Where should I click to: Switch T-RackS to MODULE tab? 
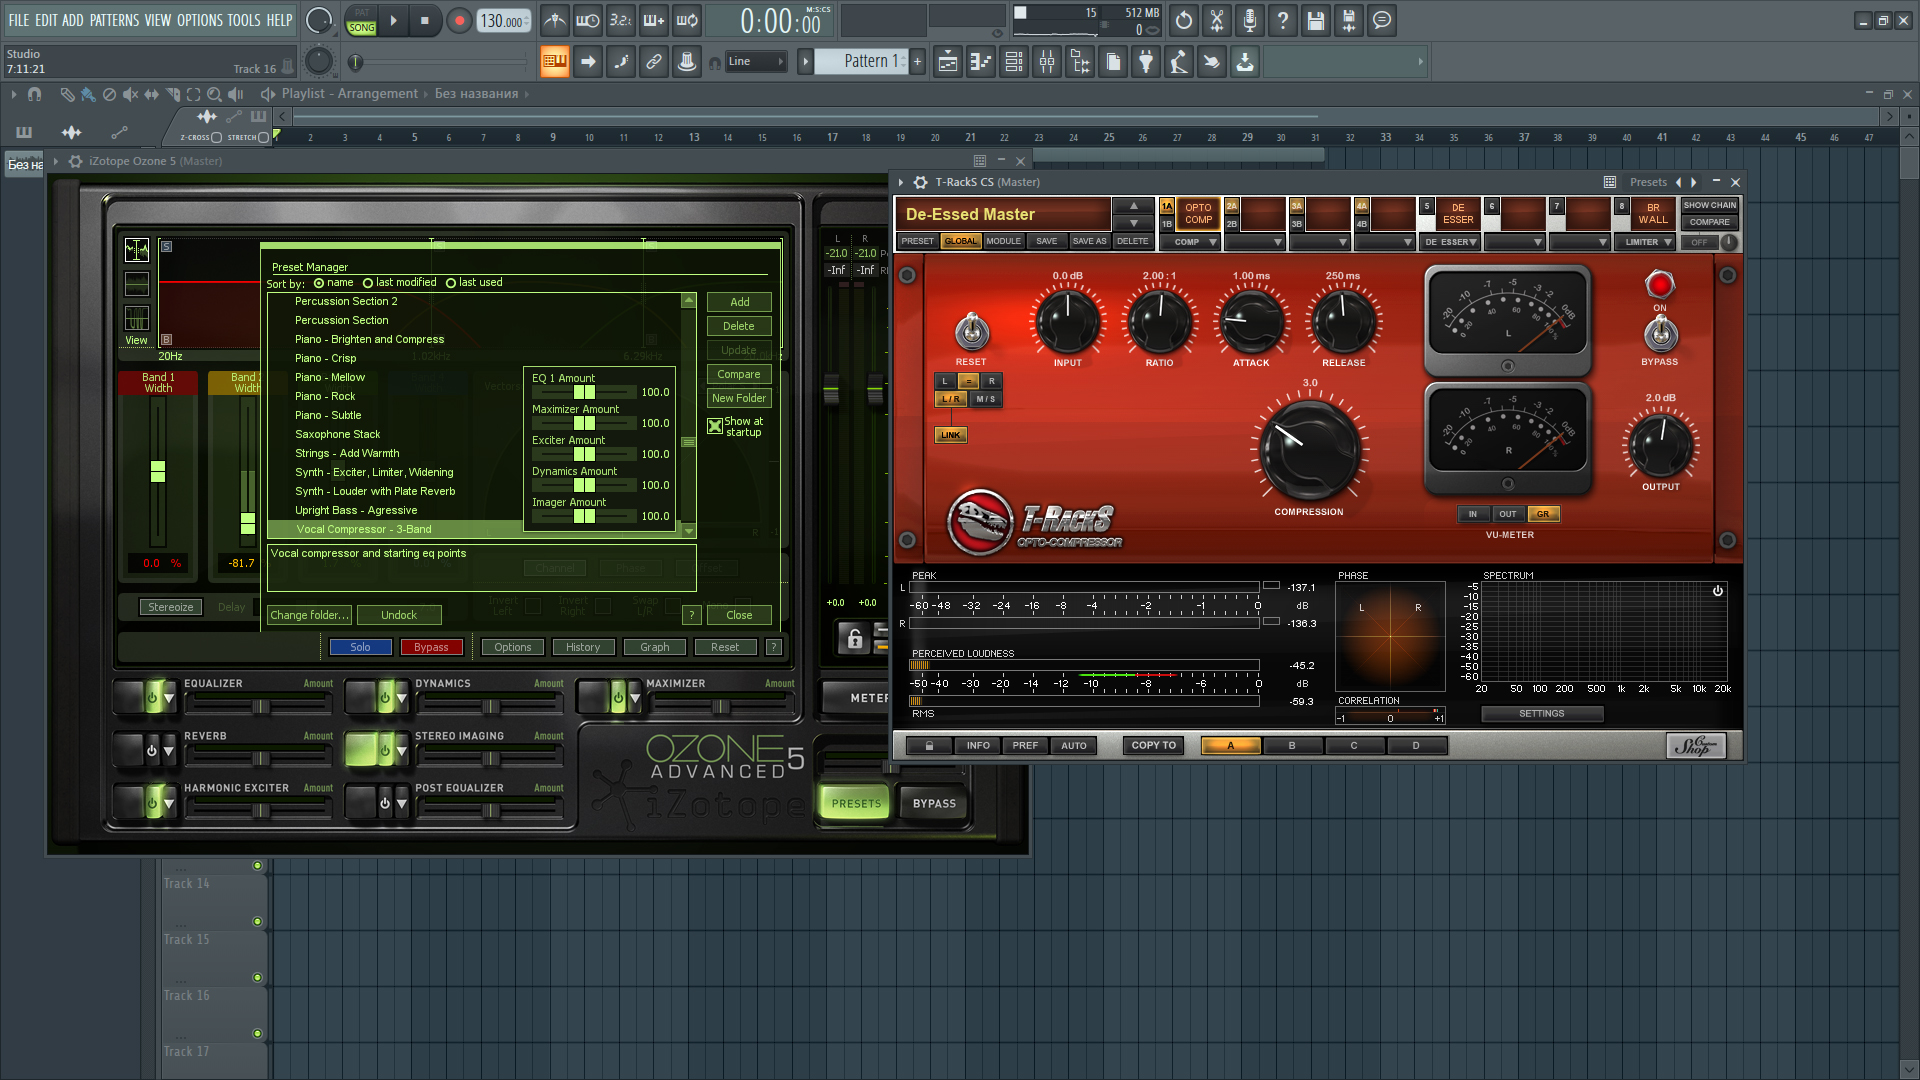pos(1004,242)
